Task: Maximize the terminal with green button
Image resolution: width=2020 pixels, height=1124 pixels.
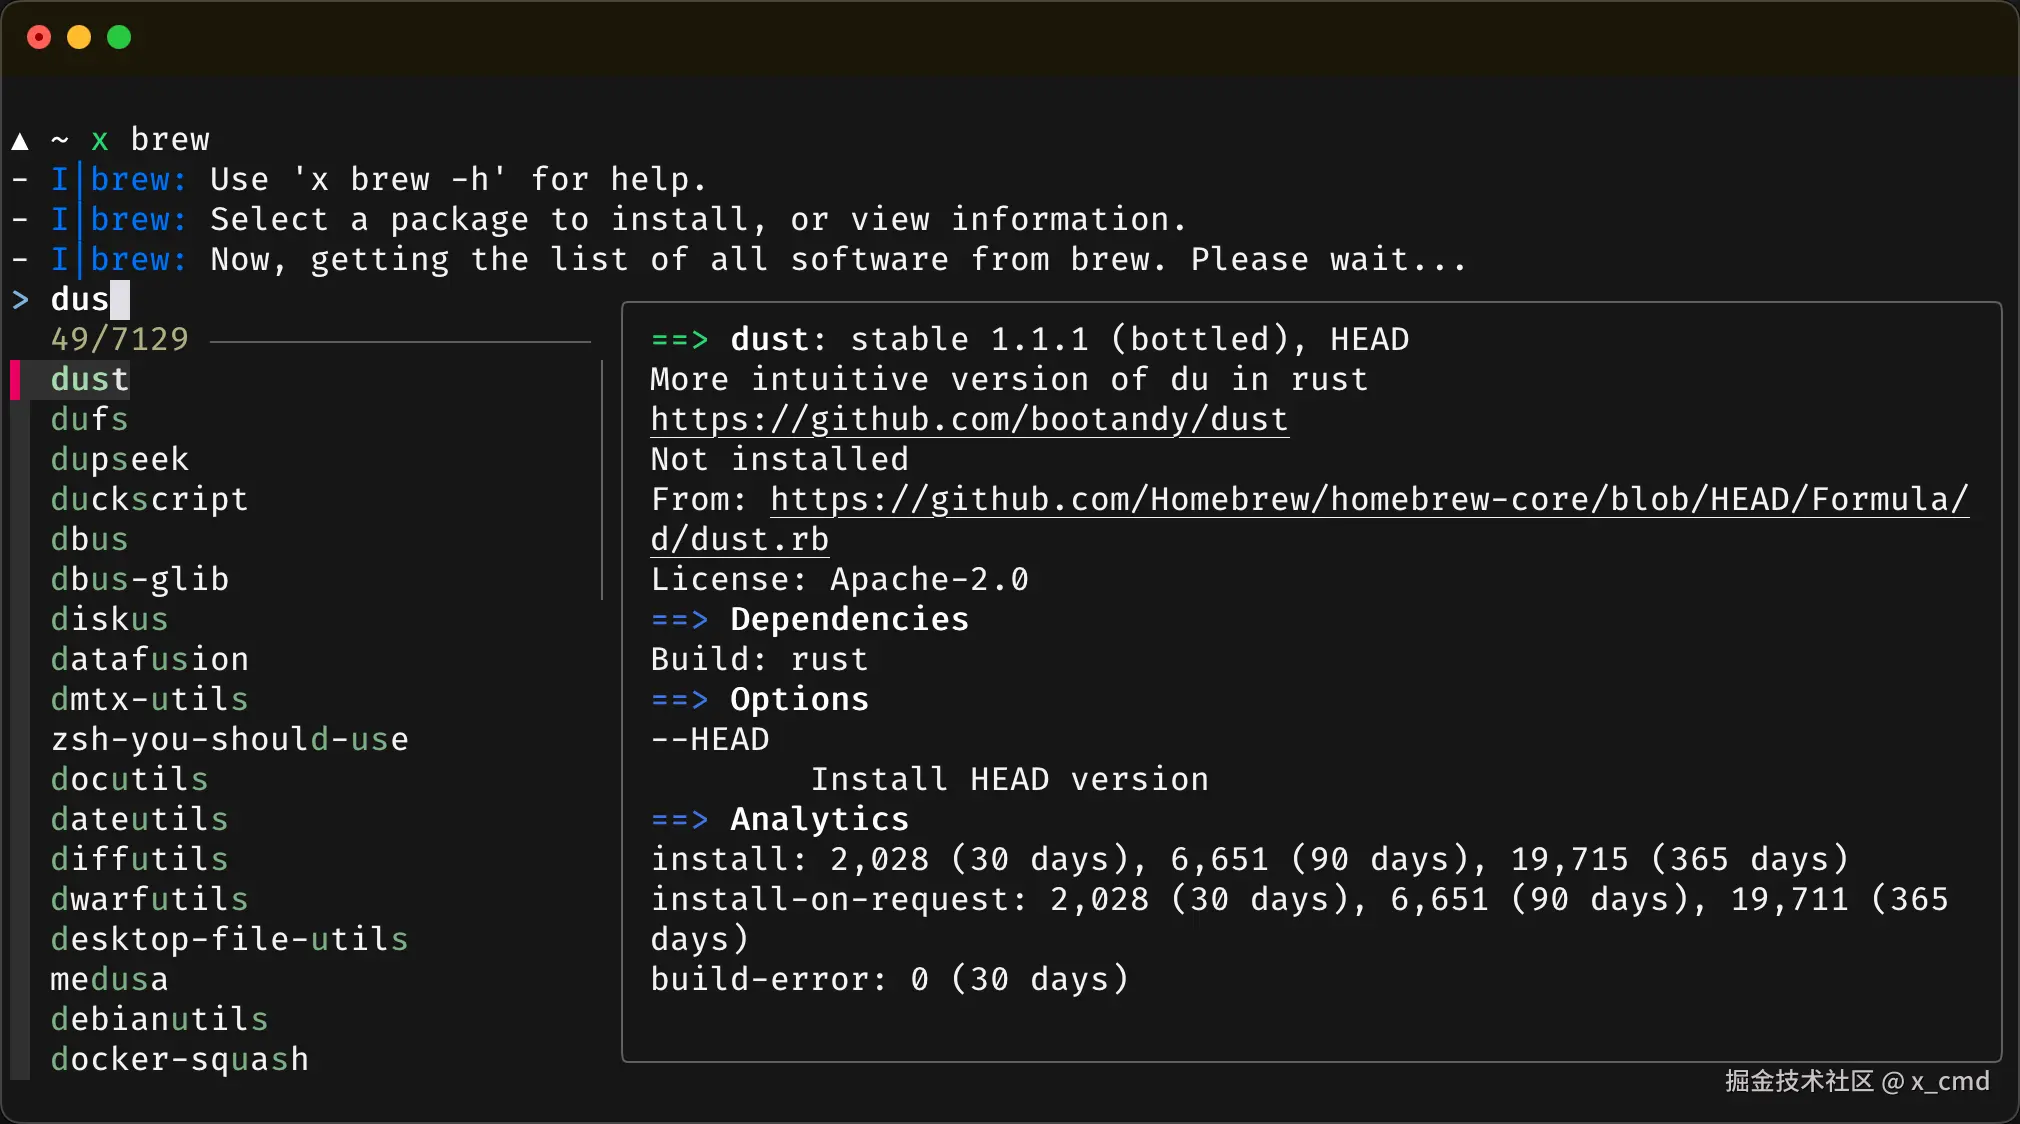Action: pos(119,37)
